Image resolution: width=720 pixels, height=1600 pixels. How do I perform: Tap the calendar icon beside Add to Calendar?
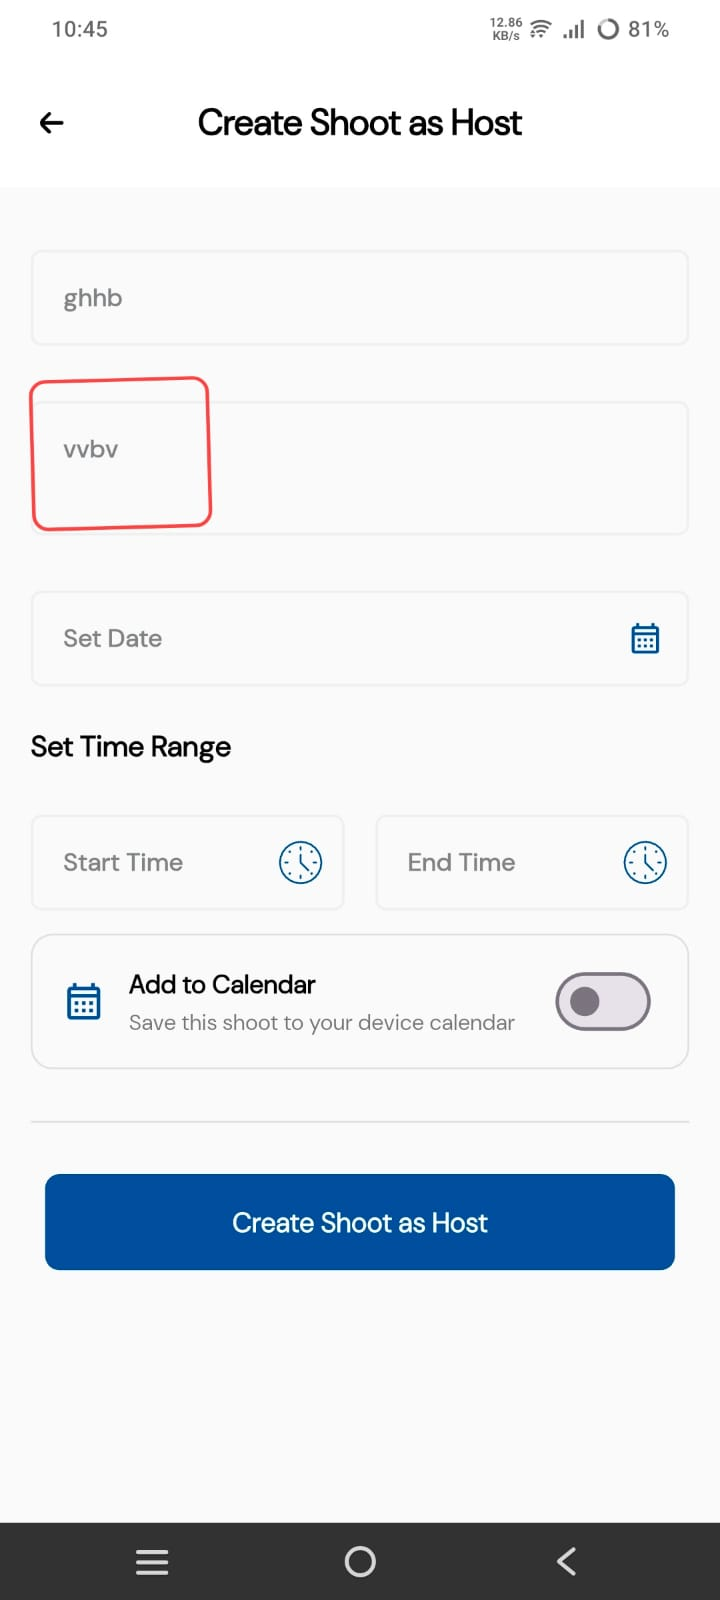(84, 1001)
